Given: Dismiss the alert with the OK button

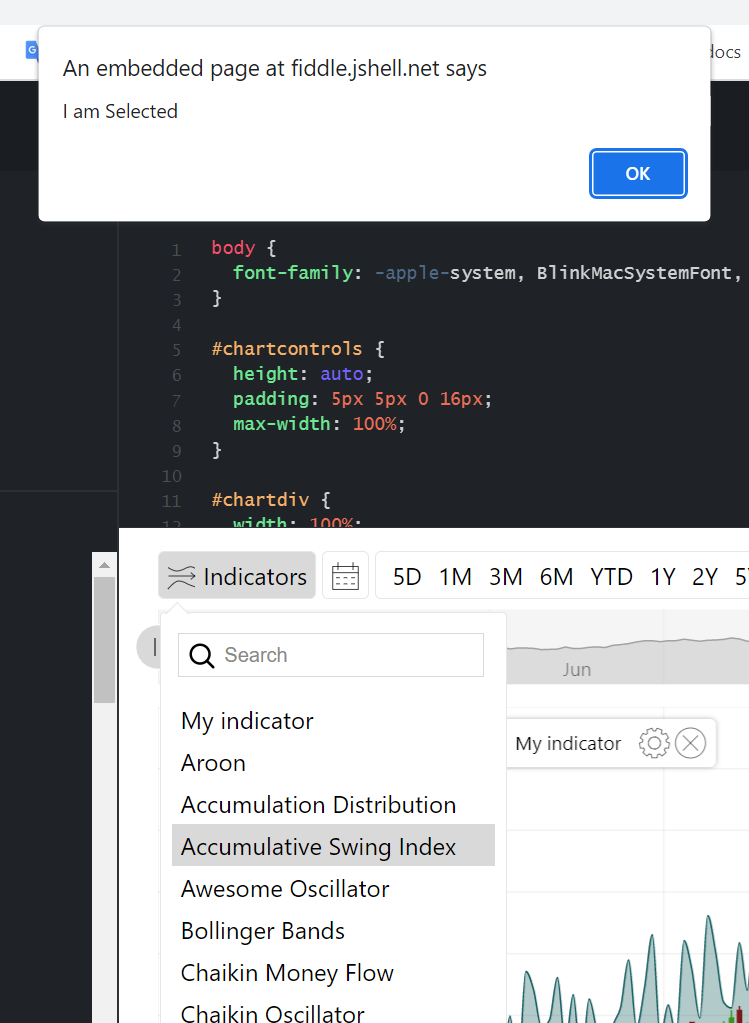Looking at the screenshot, I should click(638, 173).
